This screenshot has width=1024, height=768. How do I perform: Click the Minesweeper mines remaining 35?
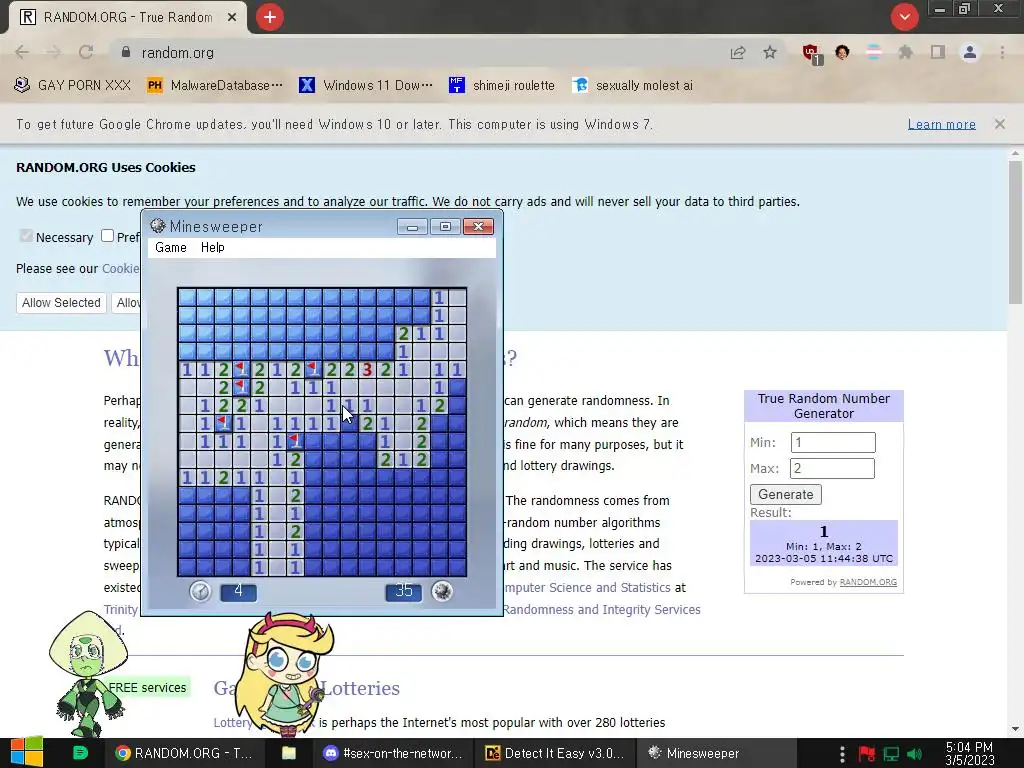[x=404, y=591]
